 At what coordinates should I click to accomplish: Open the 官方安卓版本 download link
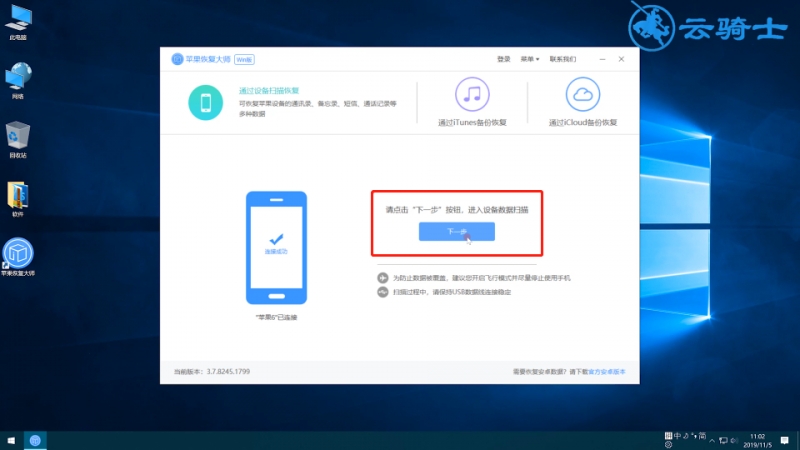[607, 372]
